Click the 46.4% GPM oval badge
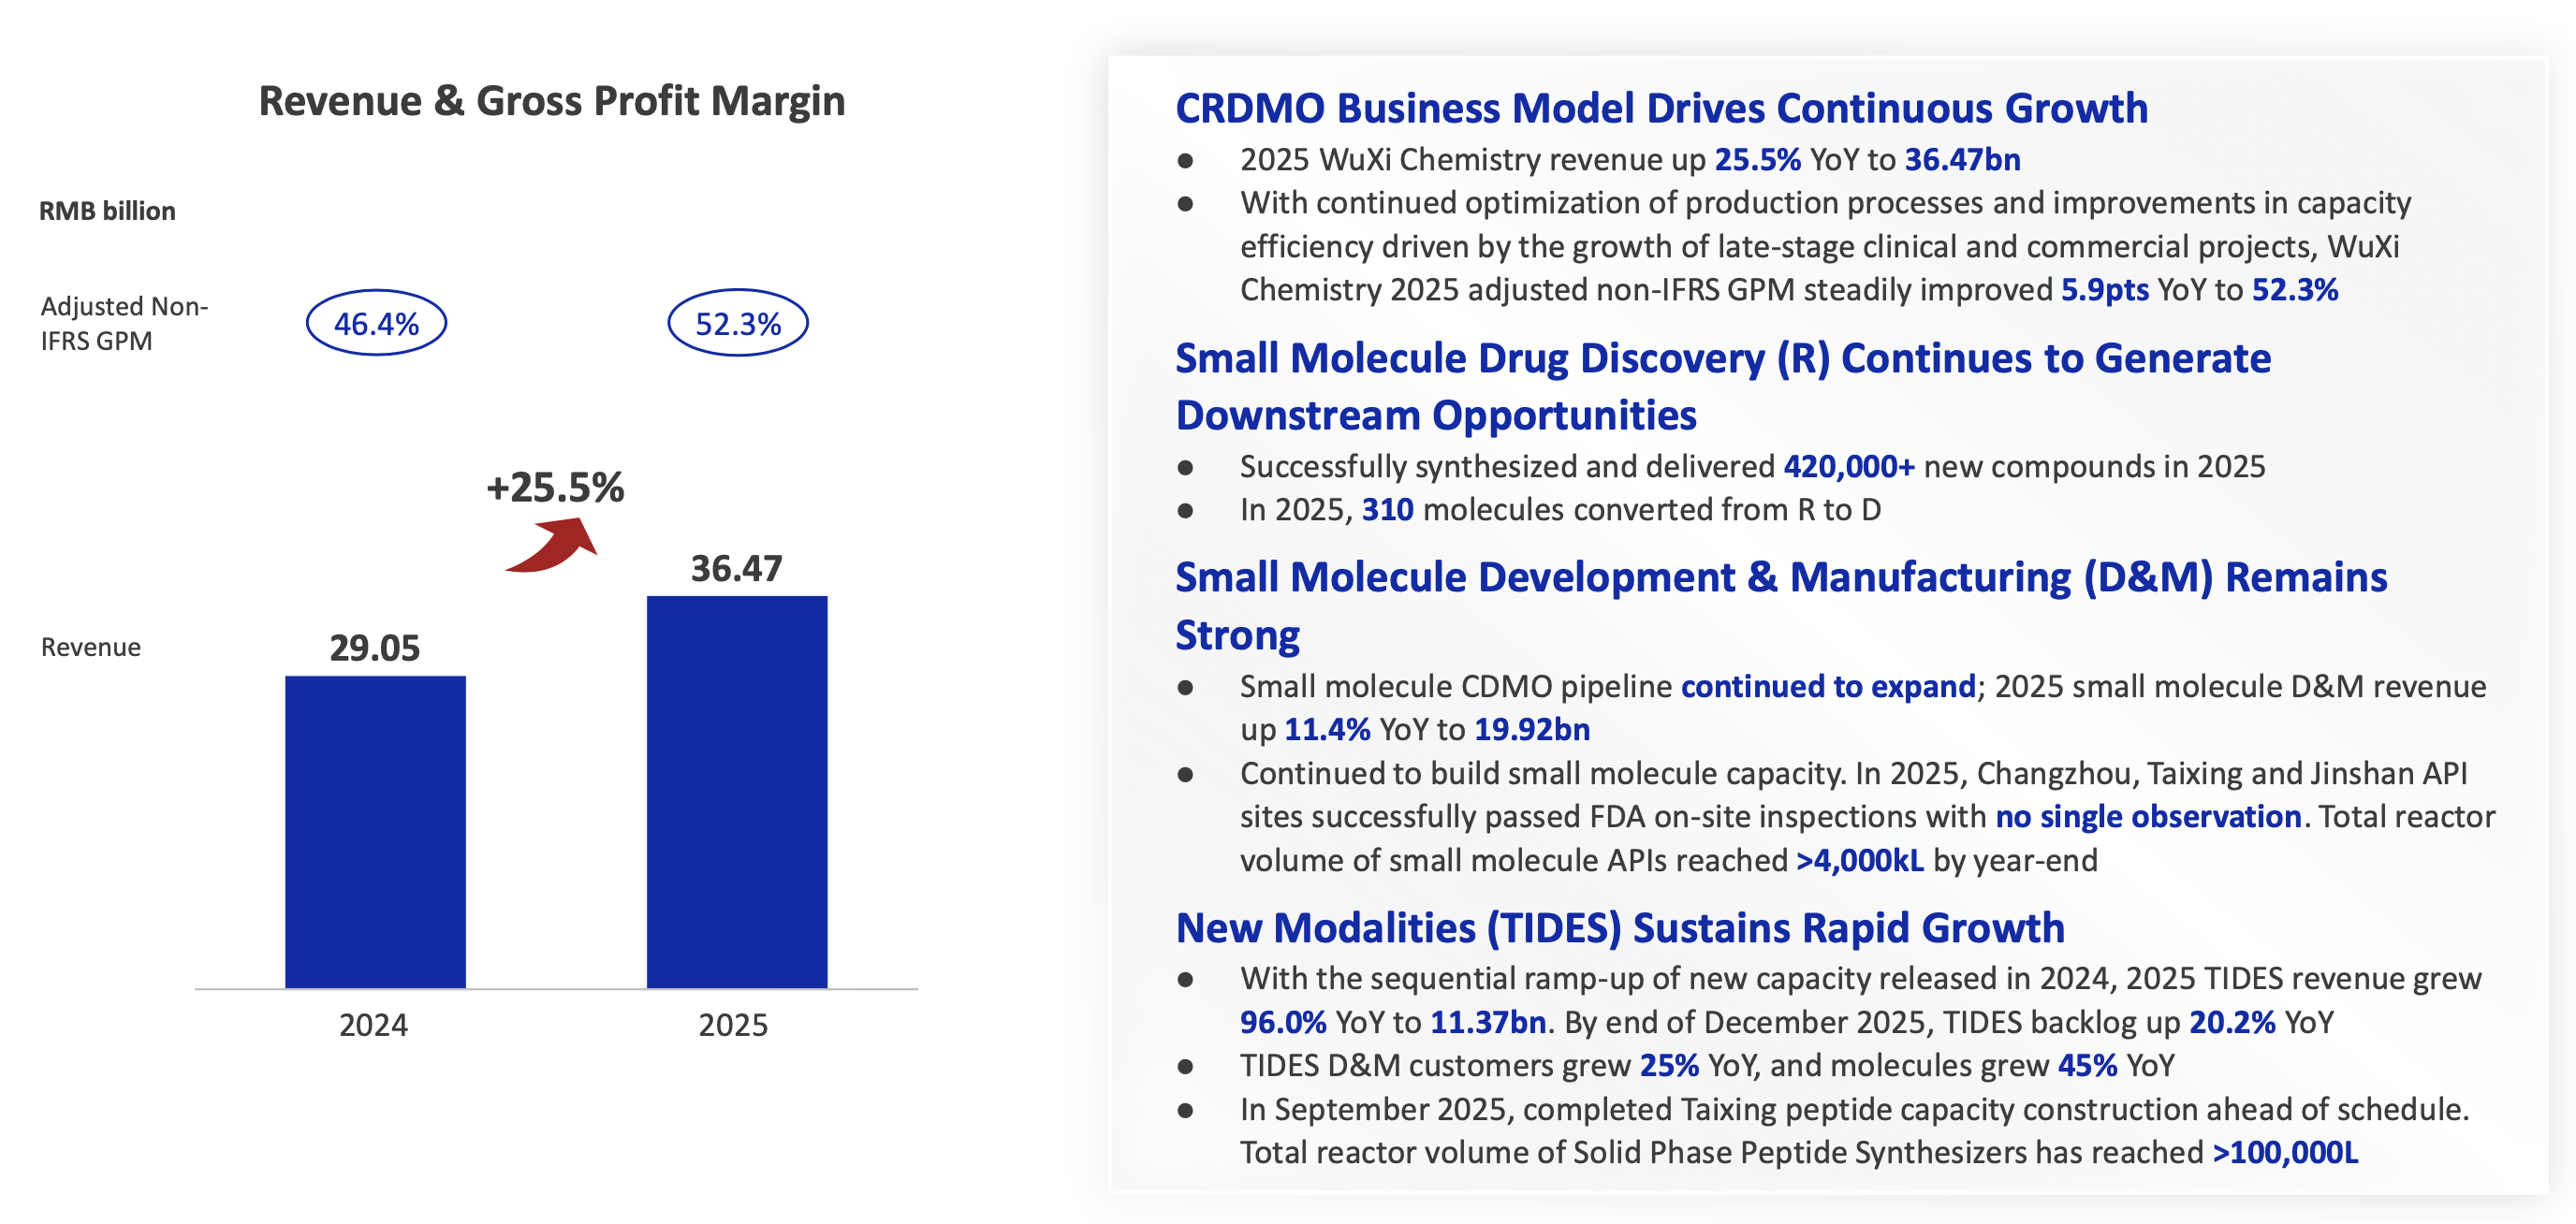 click(376, 323)
